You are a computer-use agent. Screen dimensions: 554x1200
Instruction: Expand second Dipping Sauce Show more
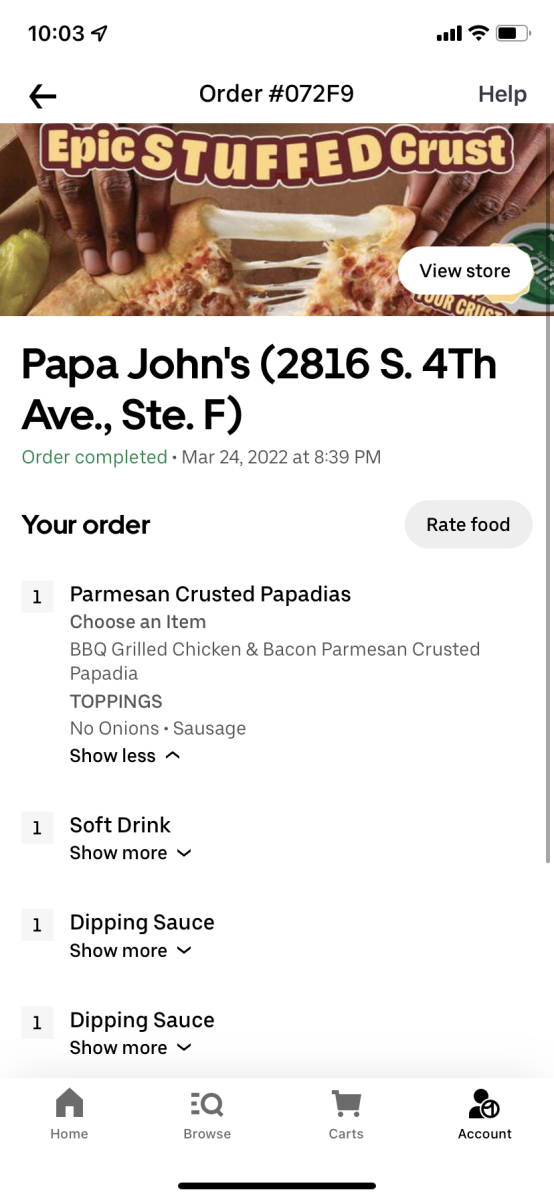click(130, 1048)
